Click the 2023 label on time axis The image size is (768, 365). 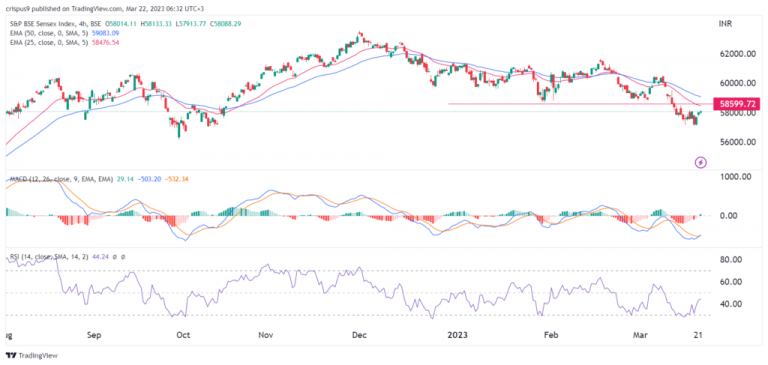click(x=459, y=336)
